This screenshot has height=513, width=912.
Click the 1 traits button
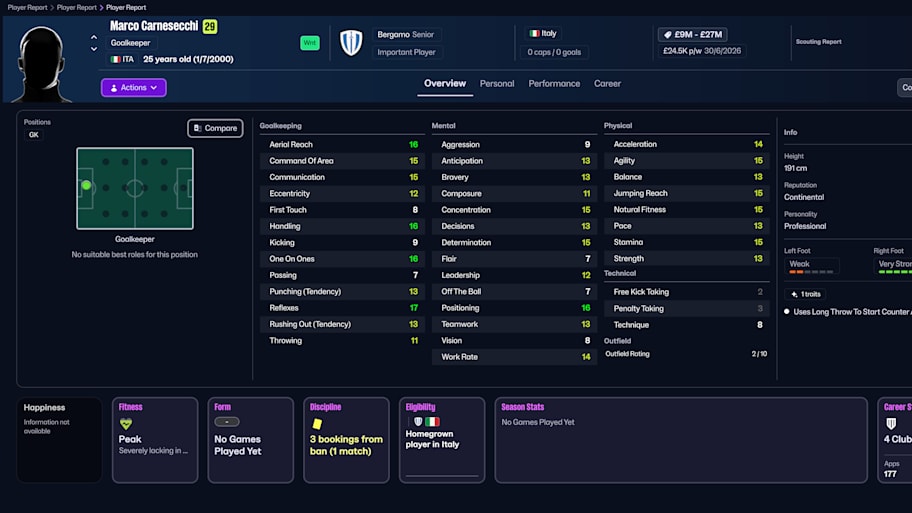pos(806,294)
